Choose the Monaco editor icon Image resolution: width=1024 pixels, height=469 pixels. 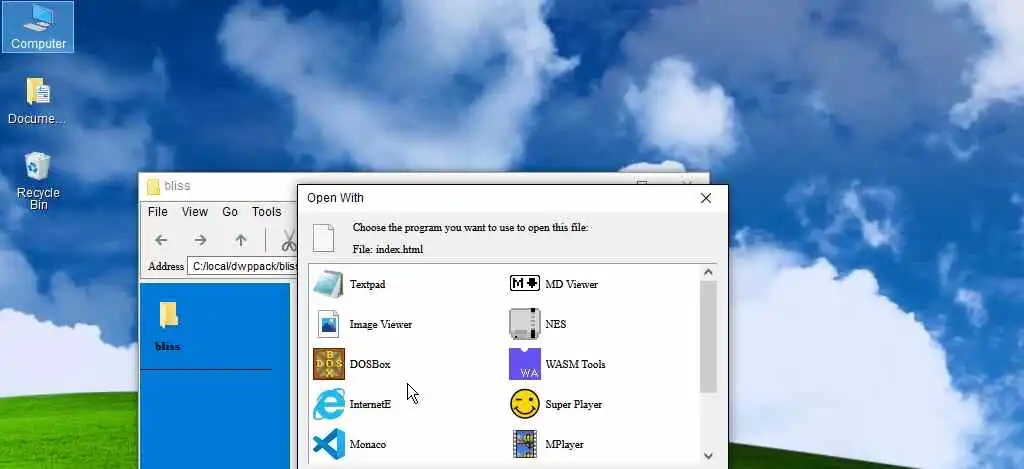328,444
